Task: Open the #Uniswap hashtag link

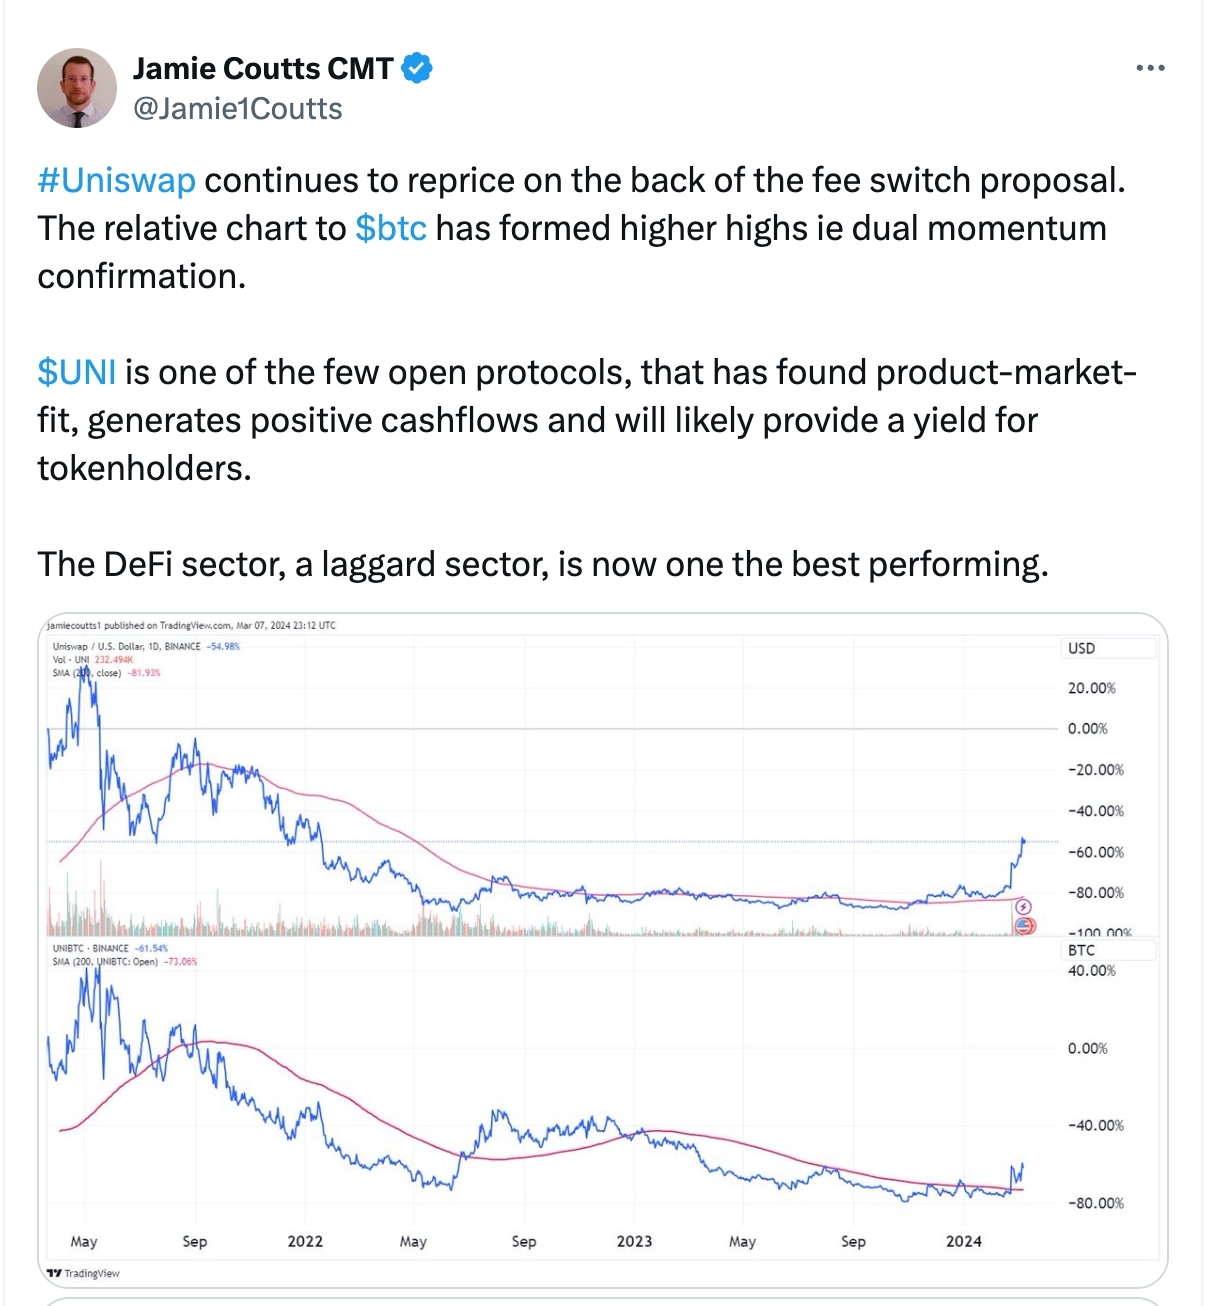Action: [116, 180]
